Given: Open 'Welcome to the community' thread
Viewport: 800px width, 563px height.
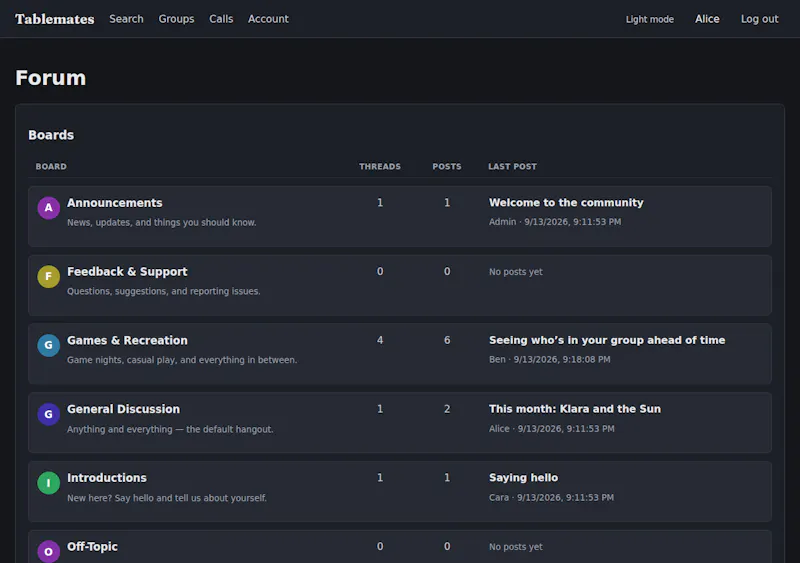Looking at the screenshot, I should (x=566, y=203).
